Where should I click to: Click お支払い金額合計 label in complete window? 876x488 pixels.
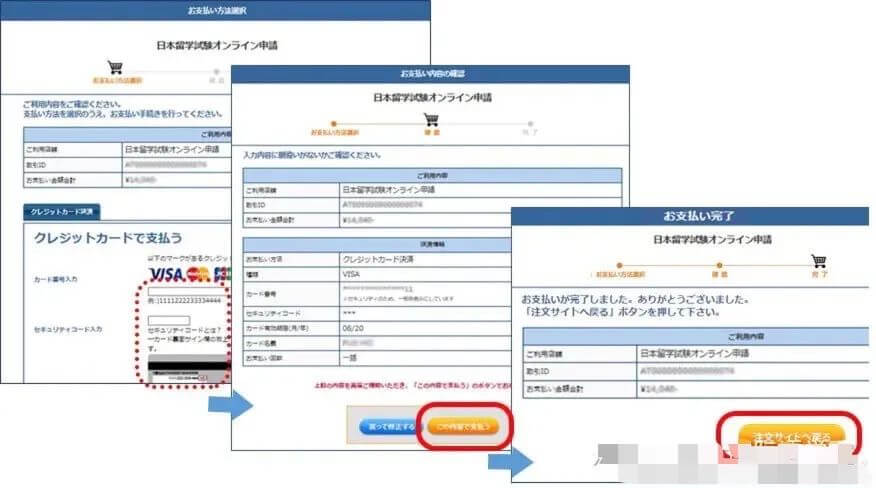coord(555,388)
